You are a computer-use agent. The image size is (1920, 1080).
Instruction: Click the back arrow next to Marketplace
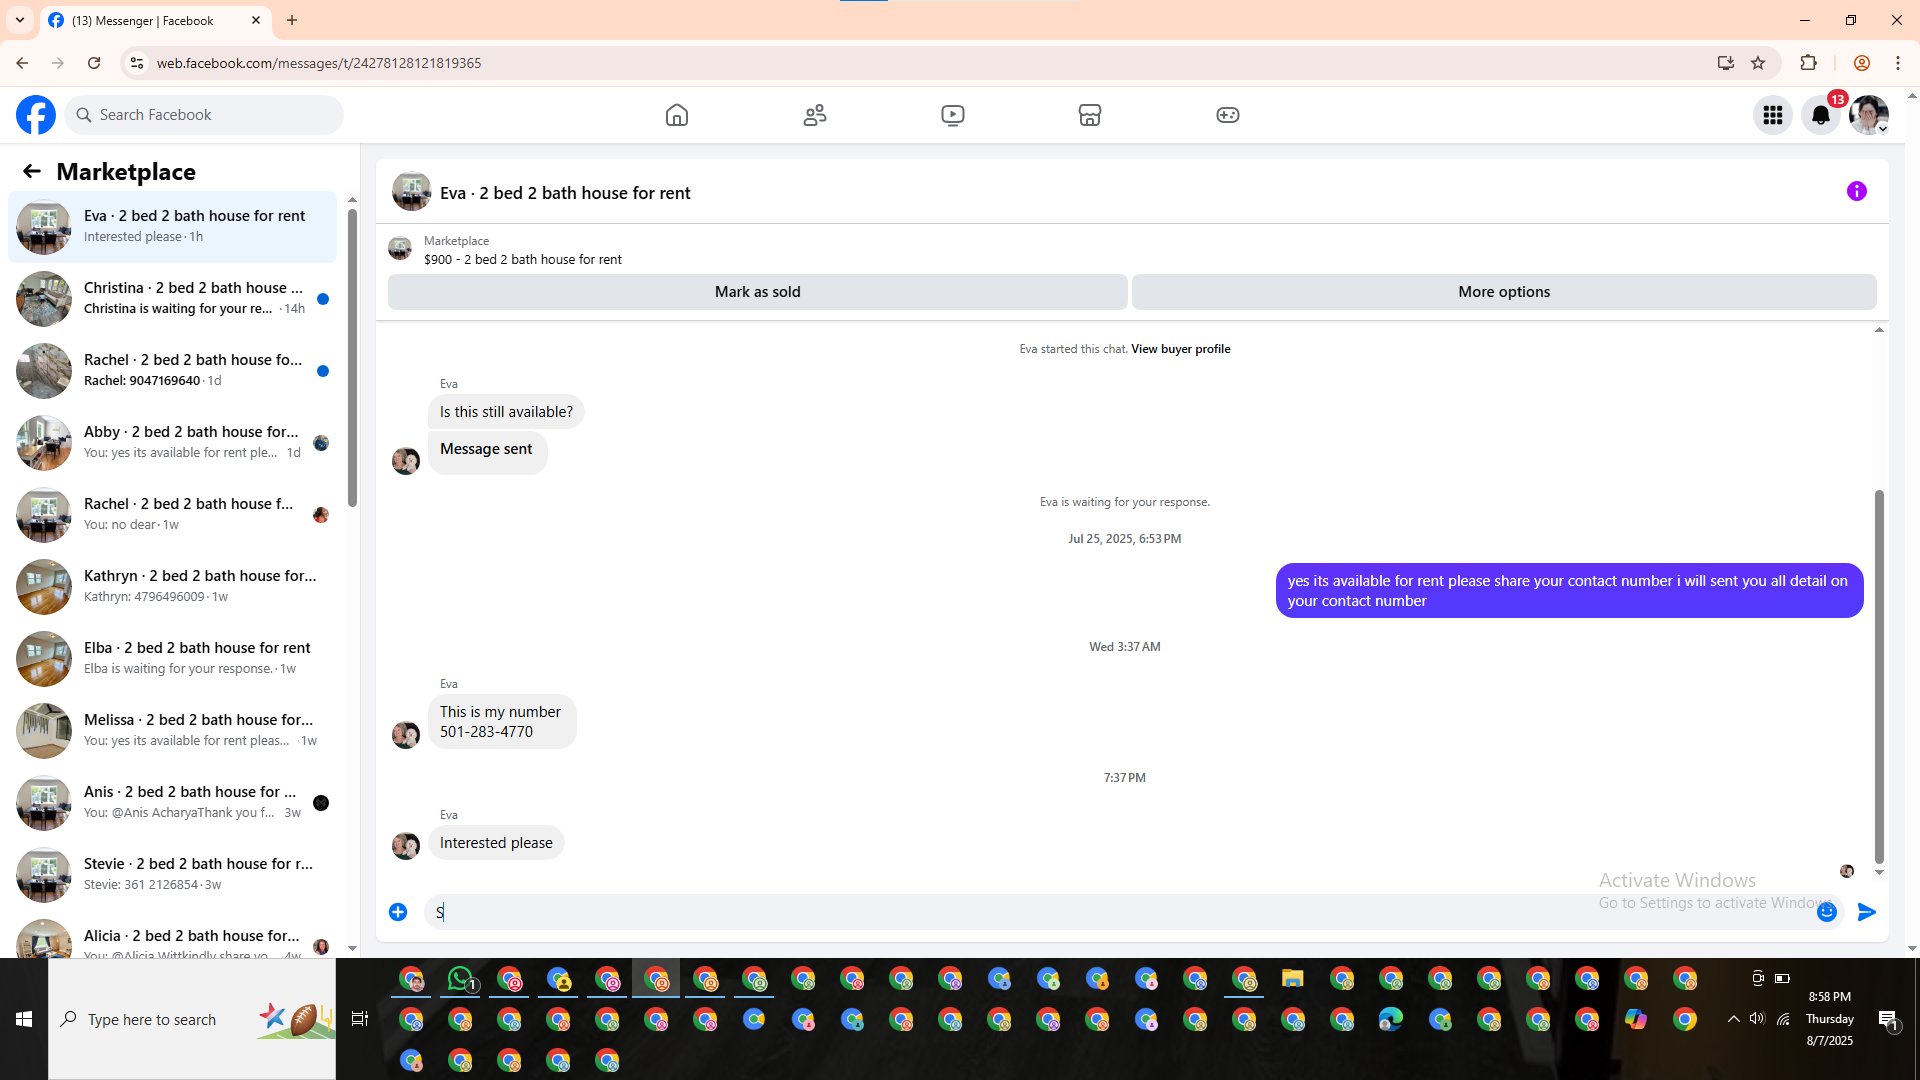tap(32, 172)
